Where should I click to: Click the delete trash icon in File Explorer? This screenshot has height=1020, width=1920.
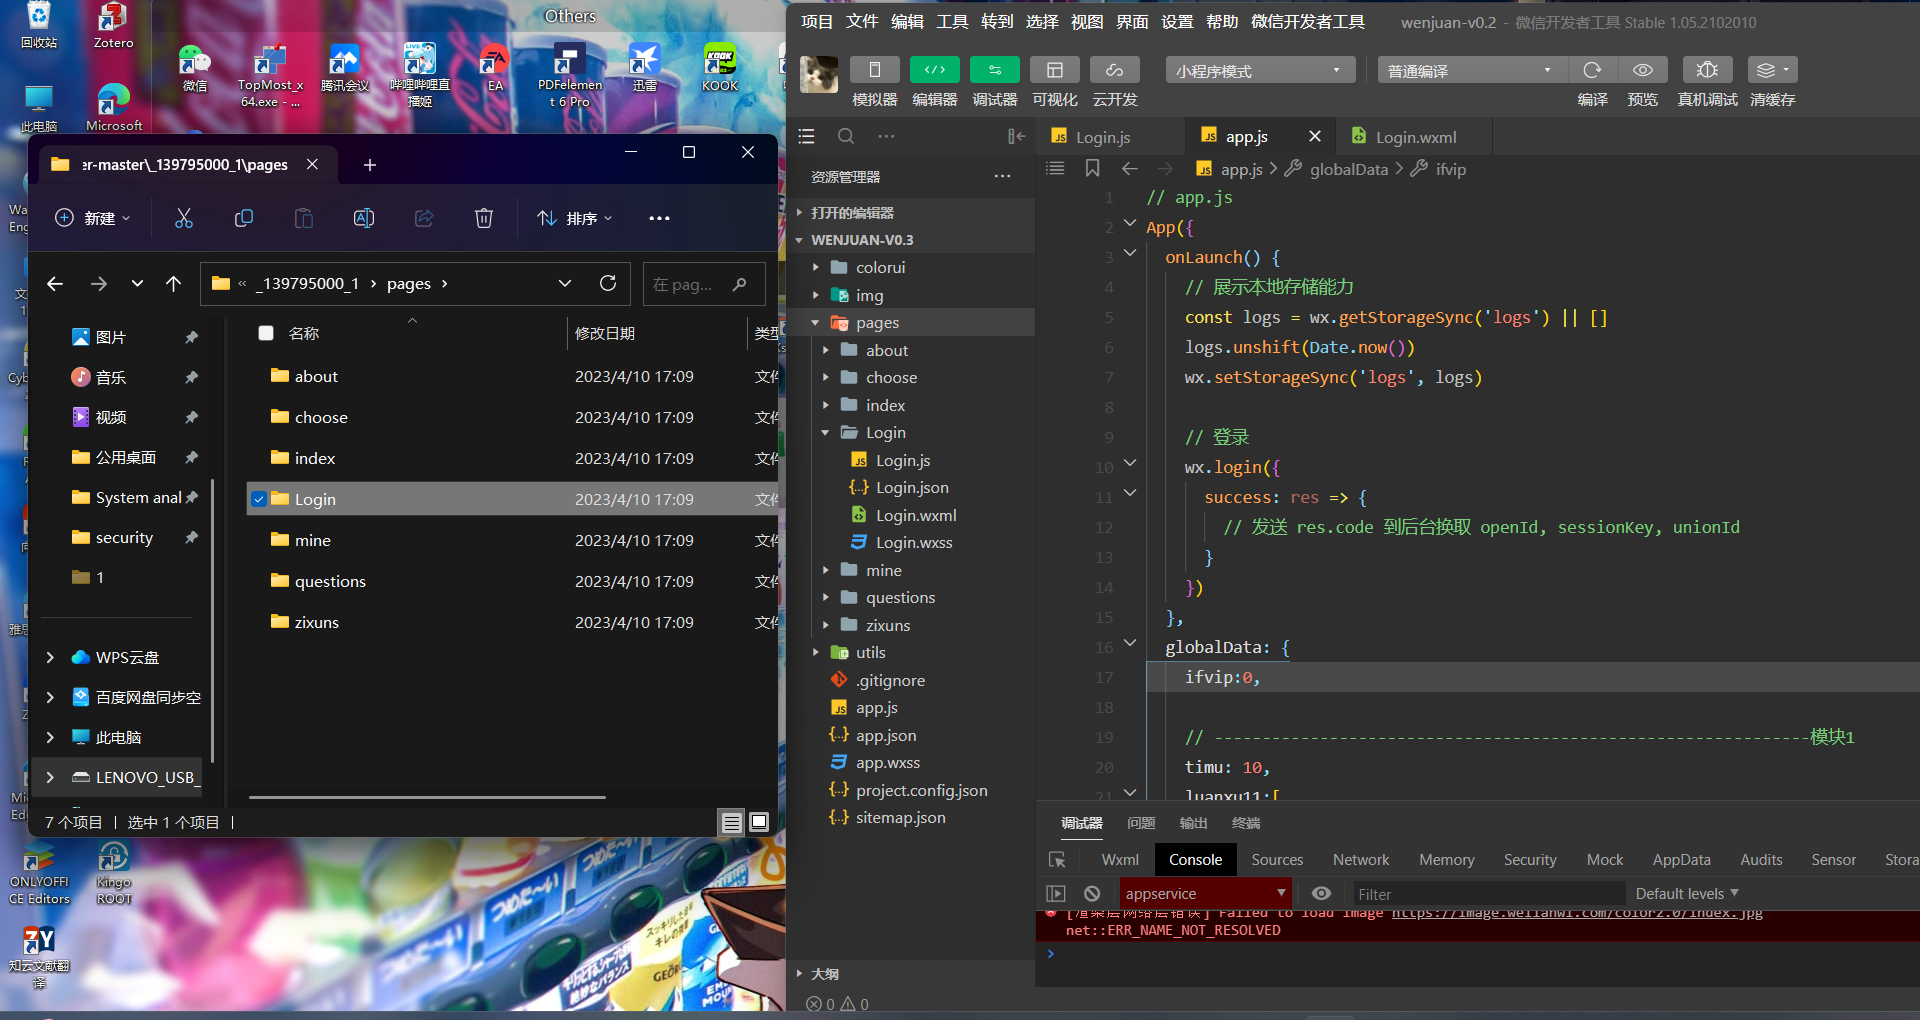click(x=484, y=218)
